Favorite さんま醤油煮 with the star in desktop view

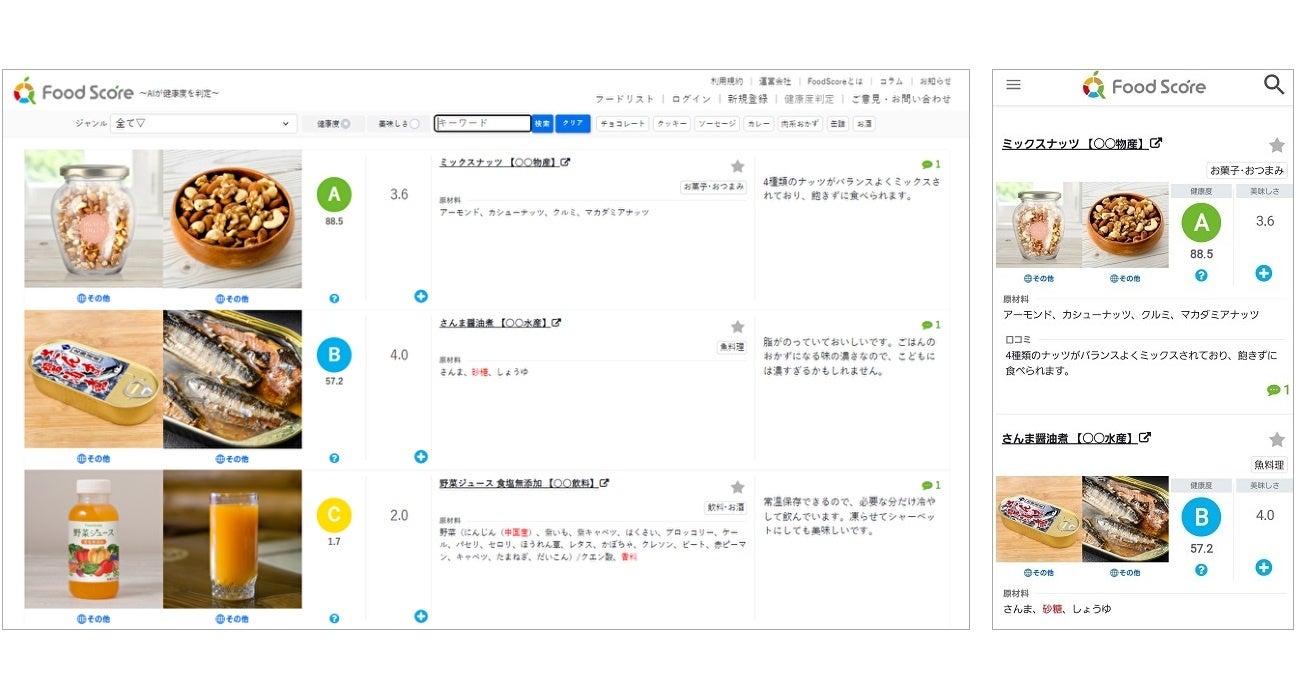click(x=737, y=327)
